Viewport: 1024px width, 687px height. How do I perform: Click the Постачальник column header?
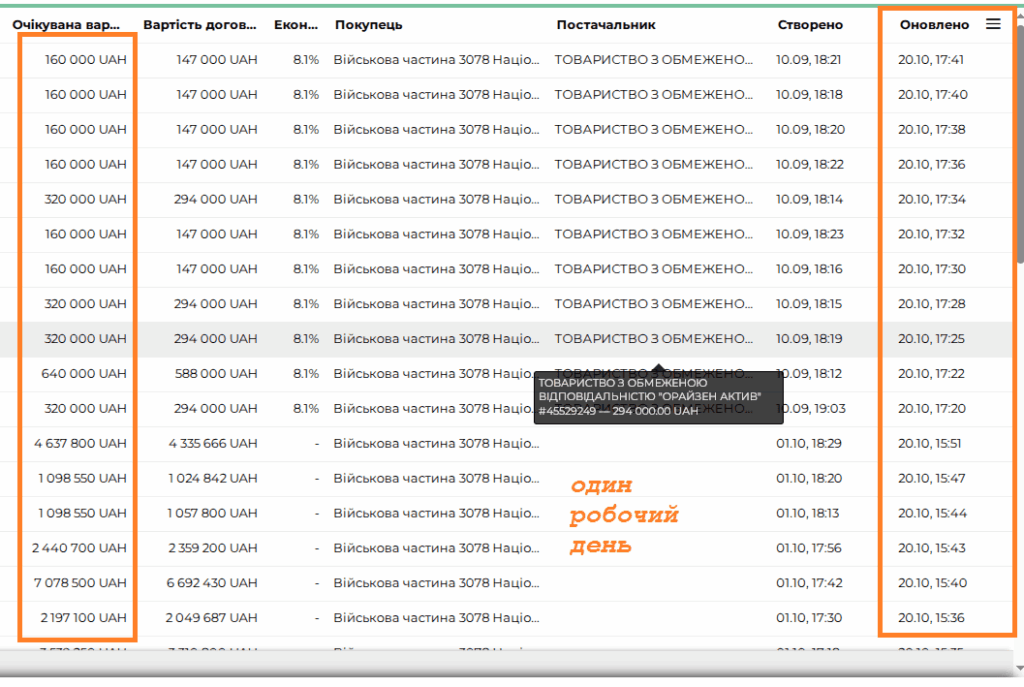point(606,25)
